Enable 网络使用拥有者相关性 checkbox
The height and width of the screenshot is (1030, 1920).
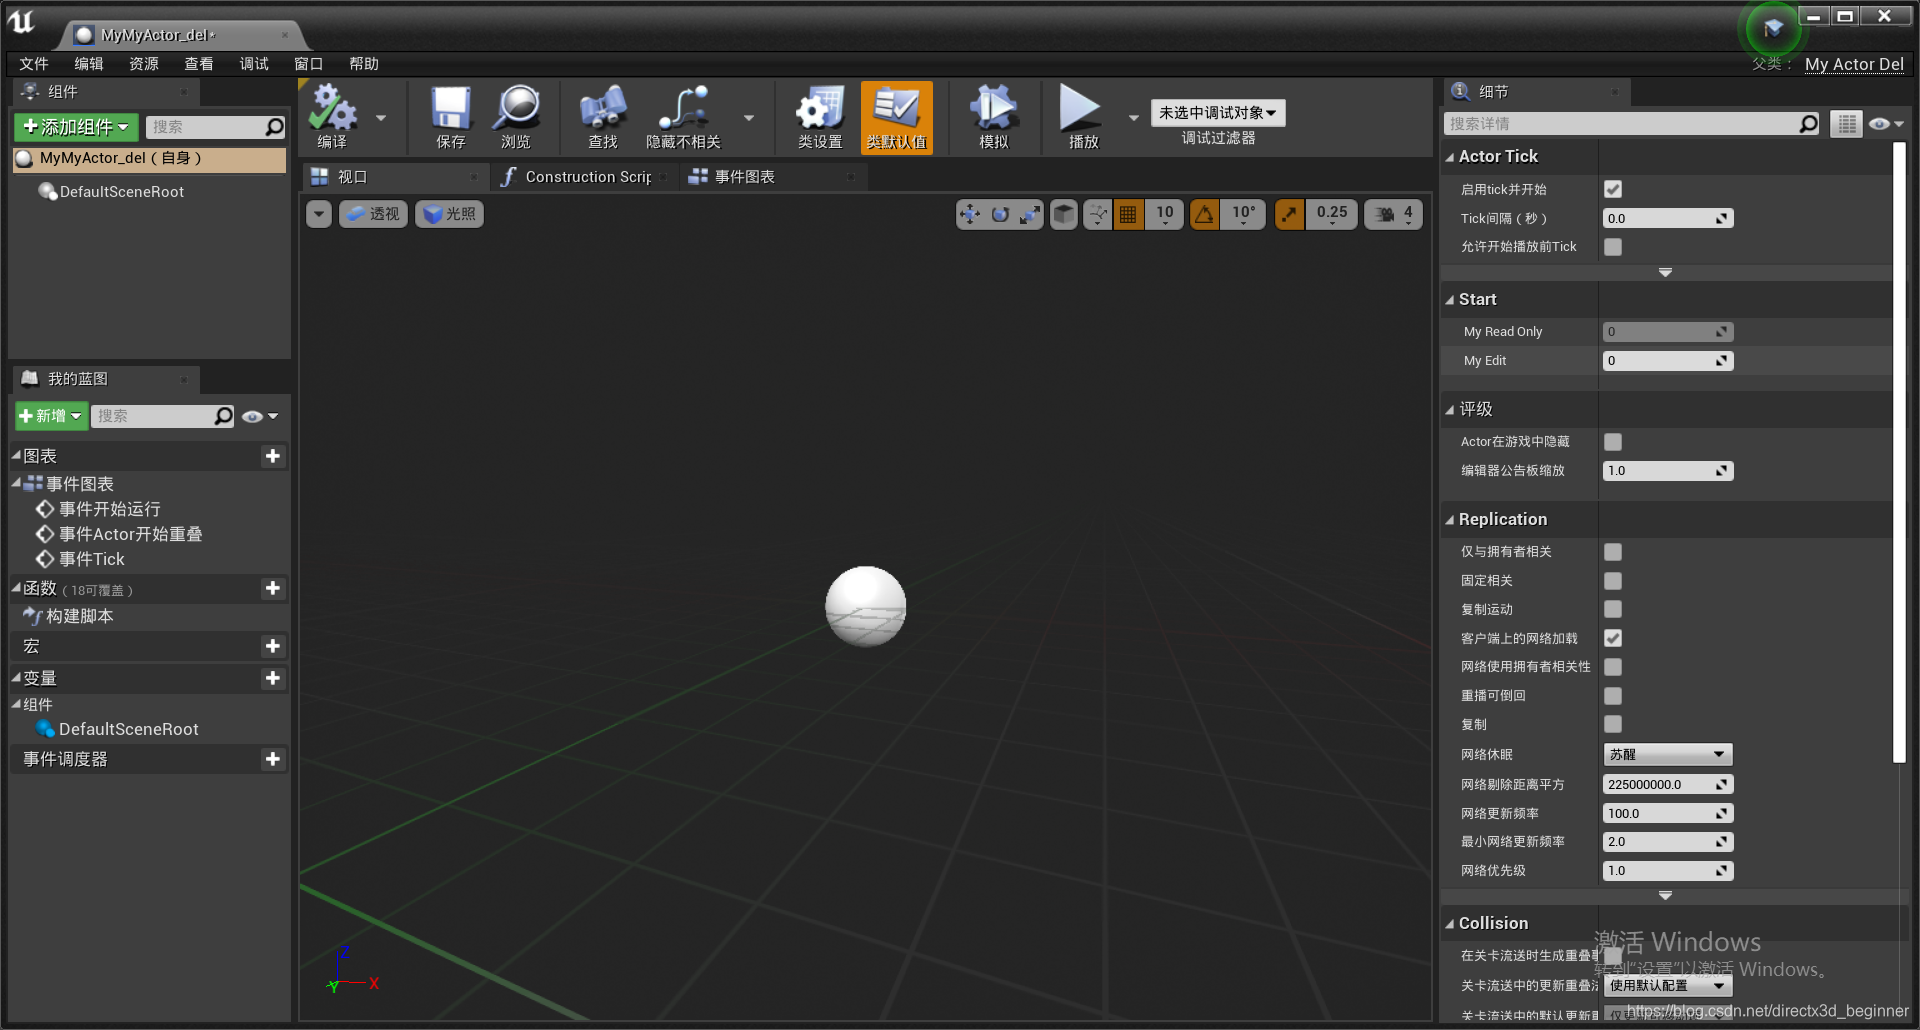(x=1613, y=667)
